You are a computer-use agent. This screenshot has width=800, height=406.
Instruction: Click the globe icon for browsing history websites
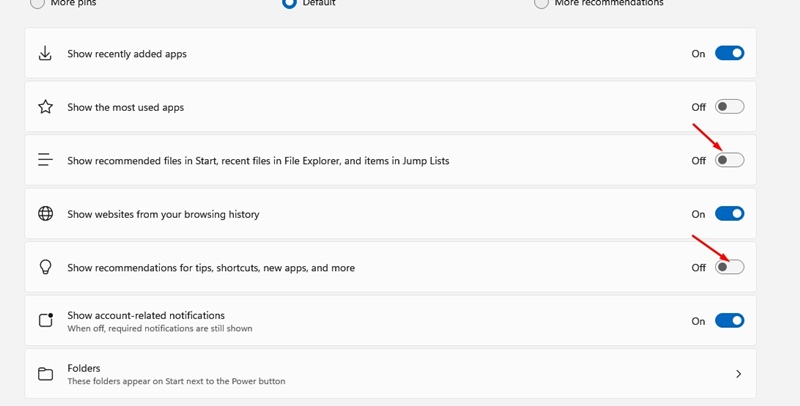point(45,214)
